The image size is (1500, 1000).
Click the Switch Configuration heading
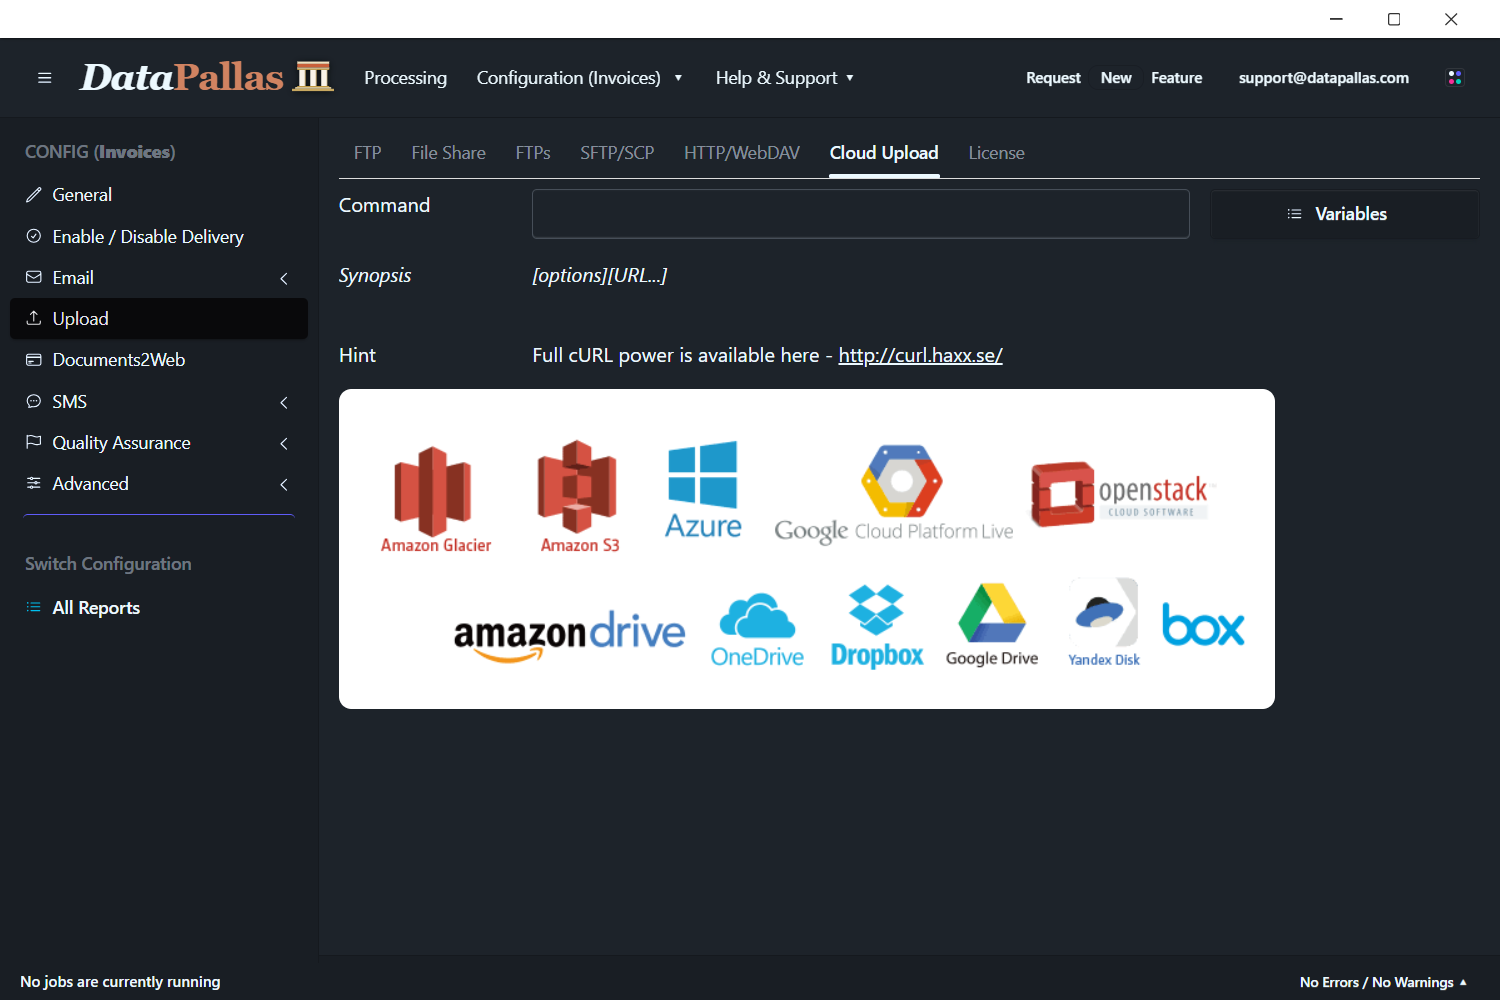[x=108, y=564]
